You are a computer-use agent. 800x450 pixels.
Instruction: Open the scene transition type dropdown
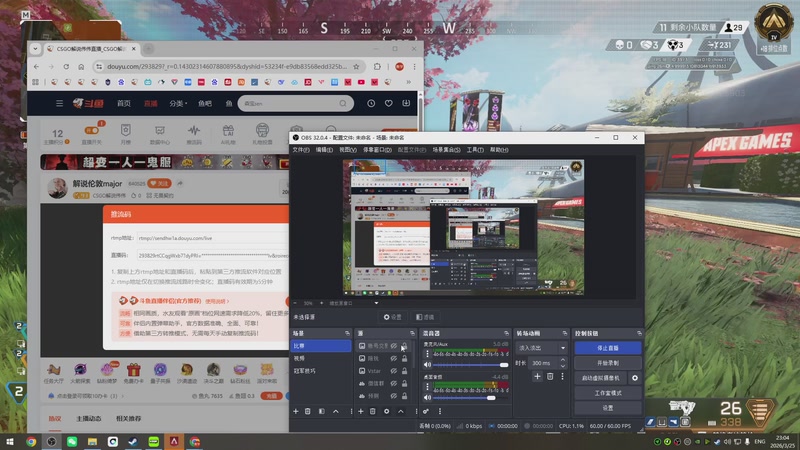click(x=541, y=348)
